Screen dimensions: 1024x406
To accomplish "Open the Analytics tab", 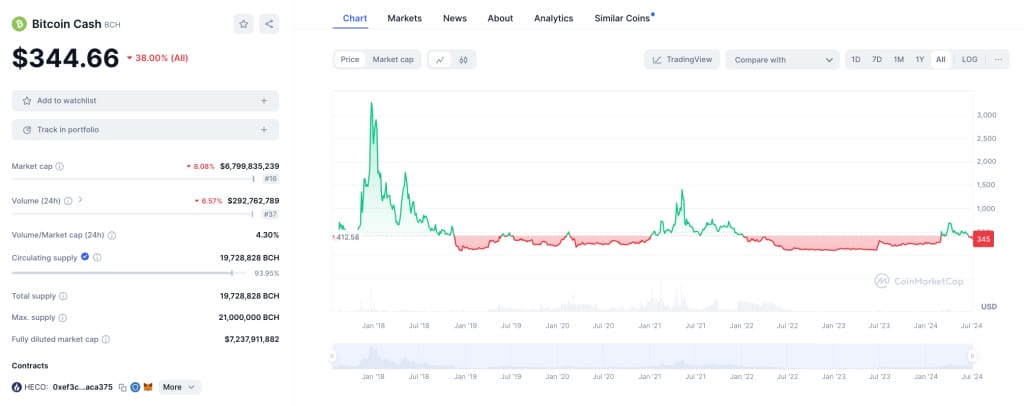I will click(554, 18).
